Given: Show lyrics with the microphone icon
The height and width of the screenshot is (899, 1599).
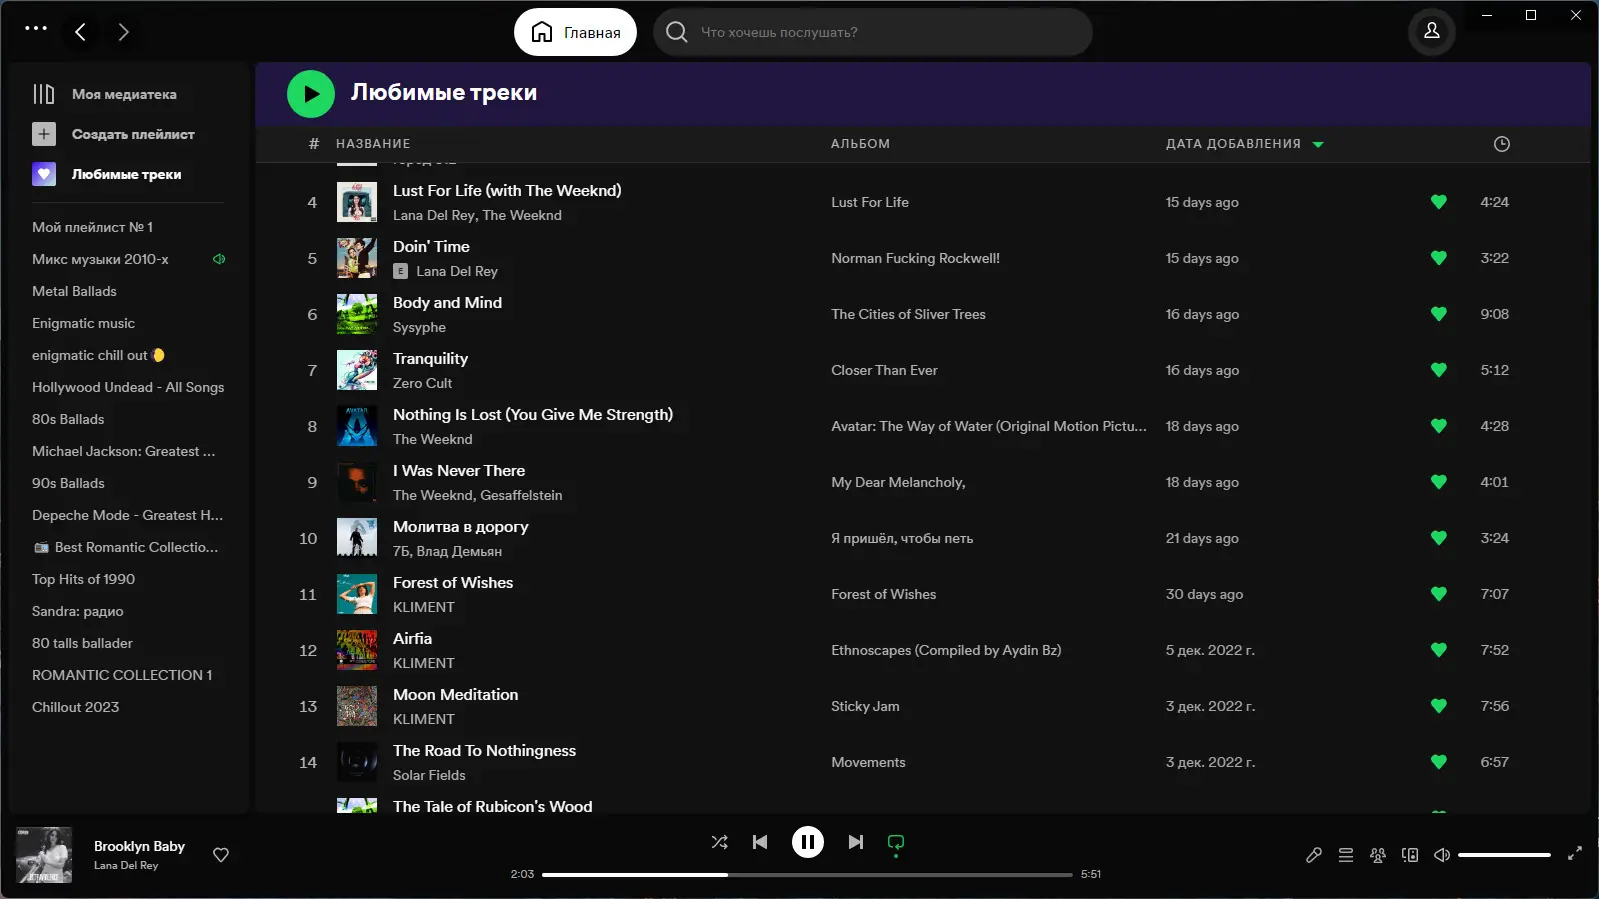Looking at the screenshot, I should click(x=1314, y=855).
